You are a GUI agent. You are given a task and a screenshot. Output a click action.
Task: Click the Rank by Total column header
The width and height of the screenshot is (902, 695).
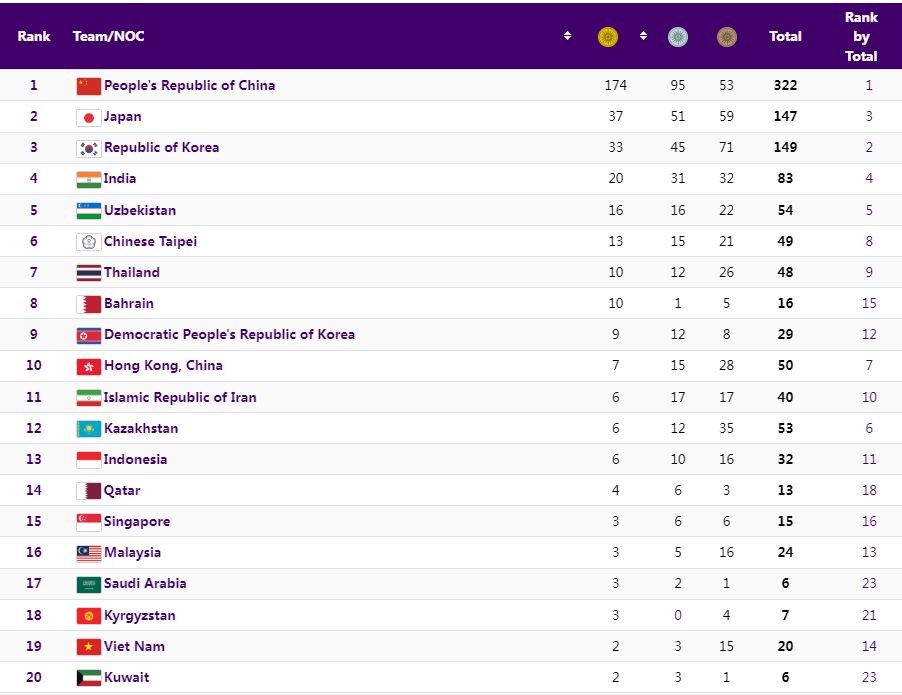tap(860, 36)
